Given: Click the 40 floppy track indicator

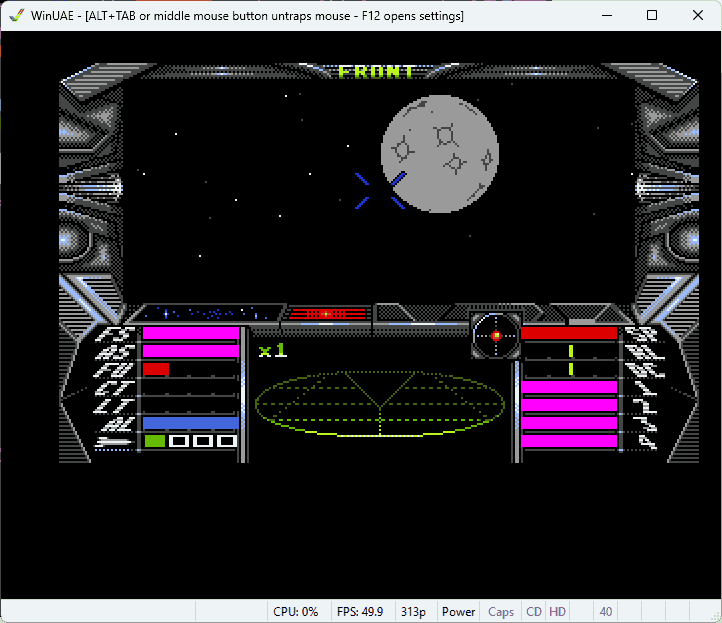Looking at the screenshot, I should click(x=606, y=611).
